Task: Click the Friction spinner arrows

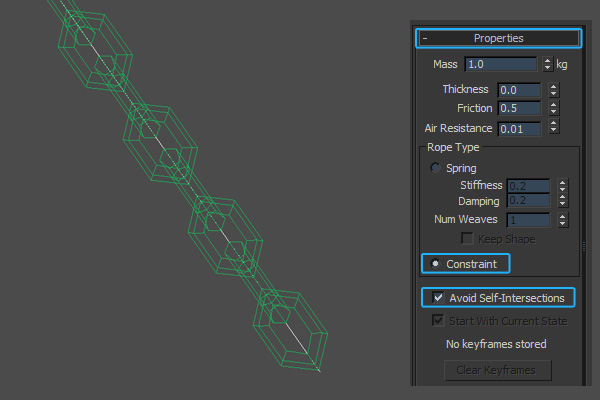Action: (x=553, y=108)
